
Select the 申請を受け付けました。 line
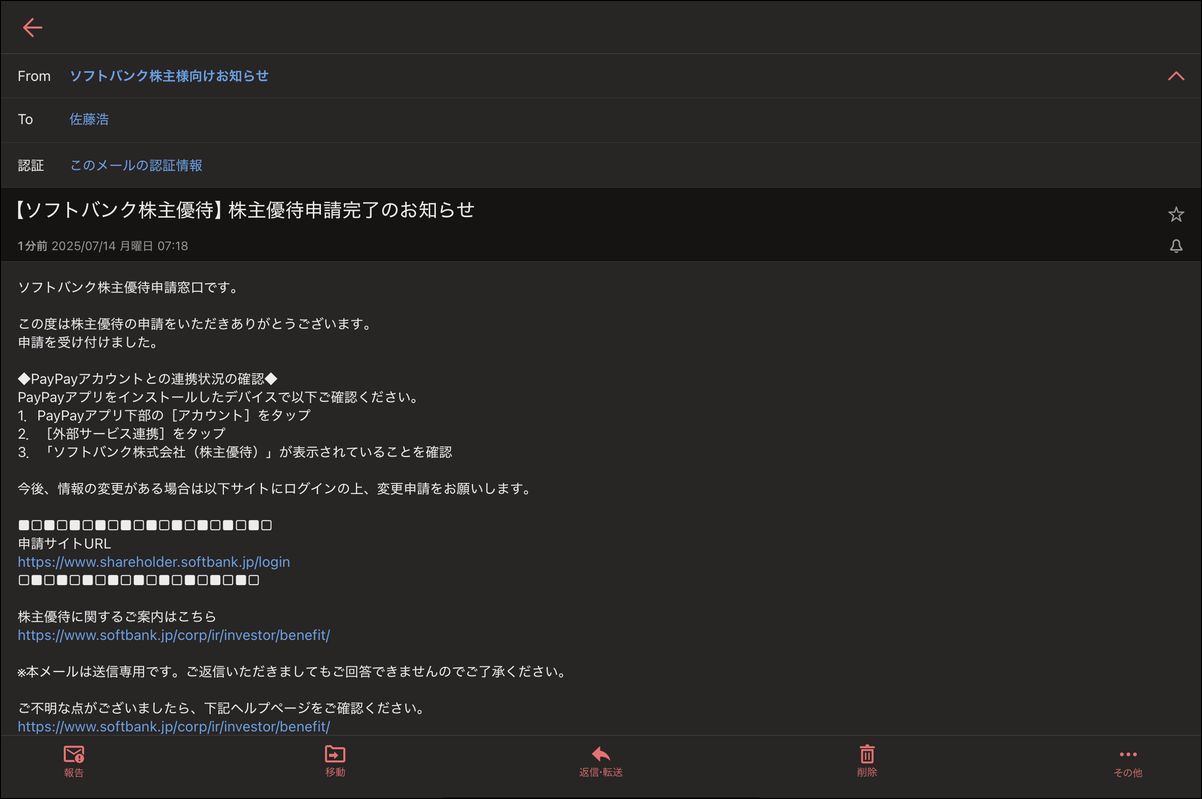[88, 342]
